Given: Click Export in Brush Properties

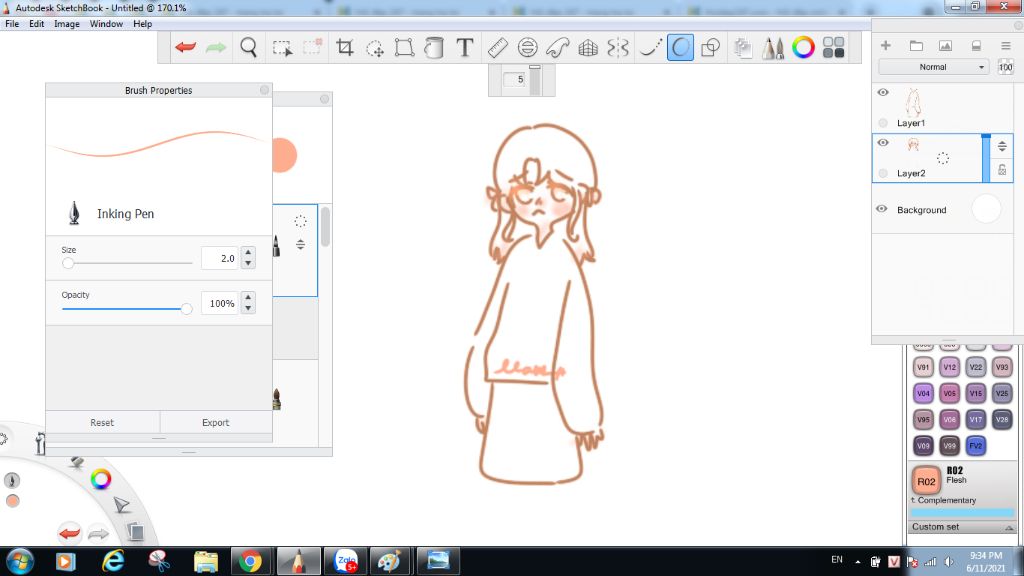Looking at the screenshot, I should pyautogui.click(x=216, y=423).
